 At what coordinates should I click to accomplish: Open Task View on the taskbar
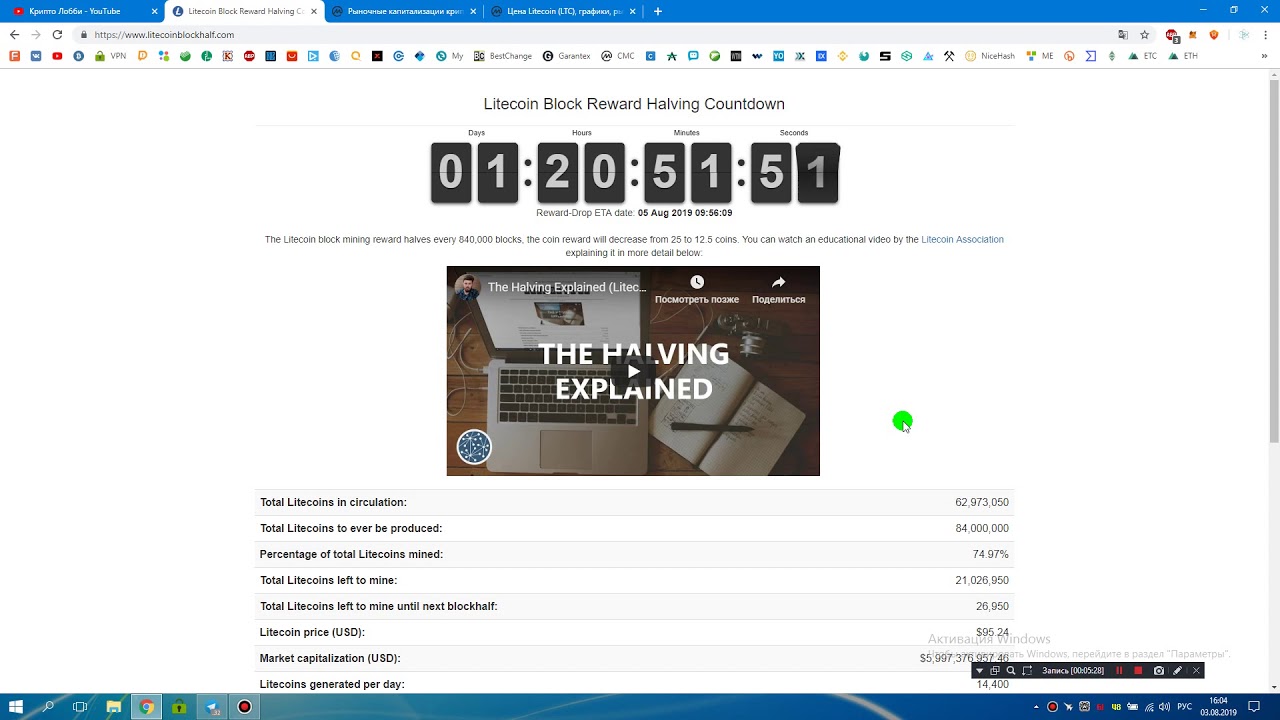[x=80, y=707]
